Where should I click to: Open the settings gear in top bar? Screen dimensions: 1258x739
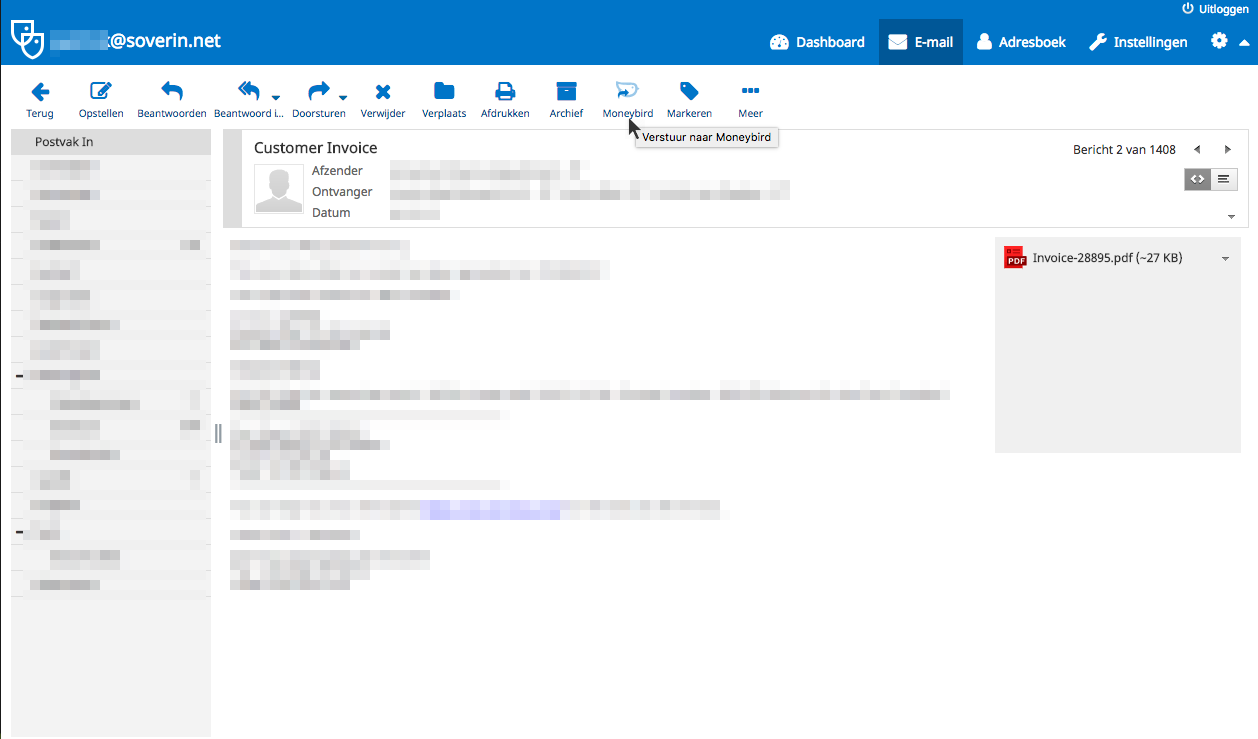(x=1218, y=41)
